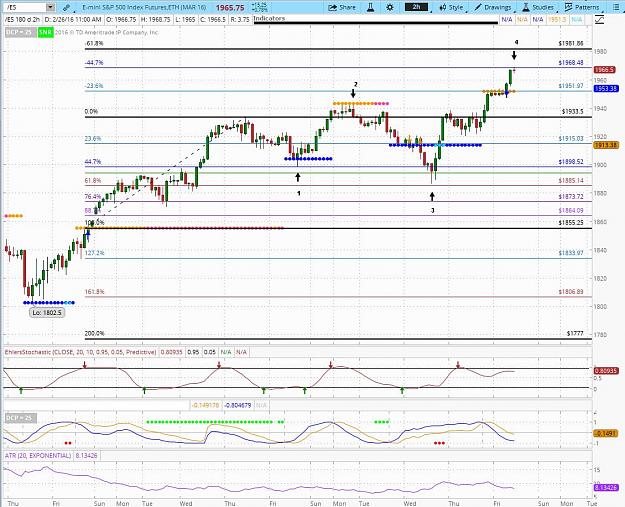Click the date value D: 2/26/16 11:00 AM
This screenshot has height=507, width=625.
click(73, 19)
